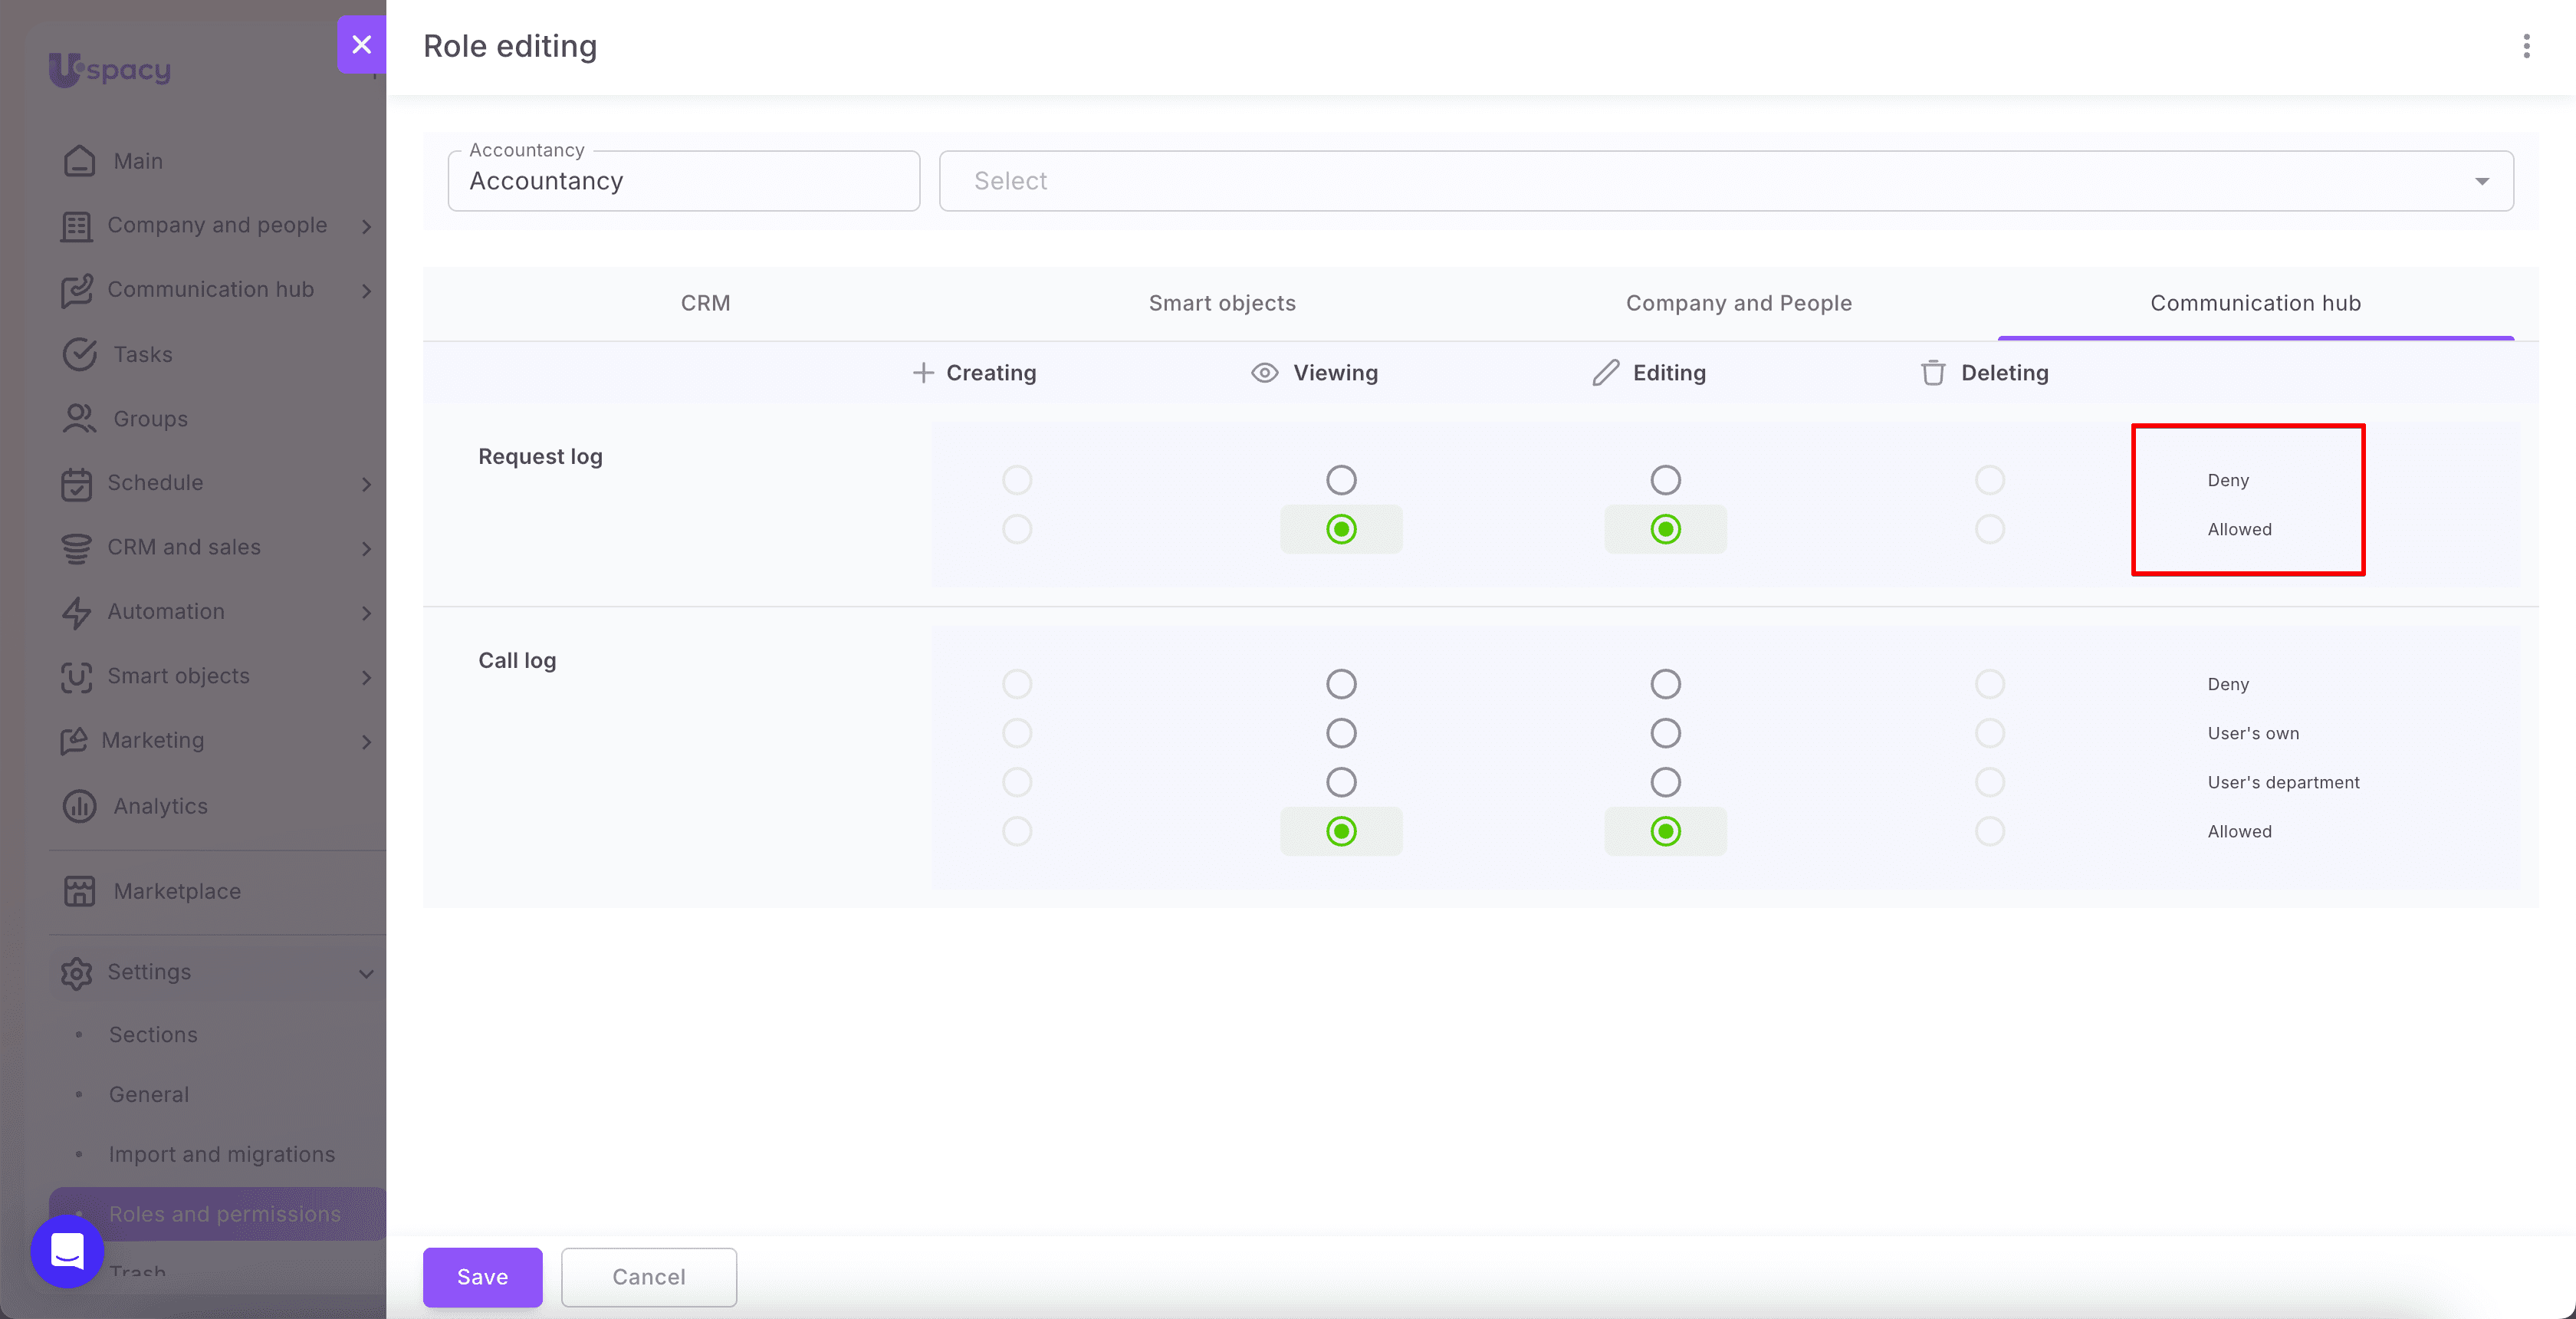
Task: Click the Uspacy logo
Action: [110, 69]
